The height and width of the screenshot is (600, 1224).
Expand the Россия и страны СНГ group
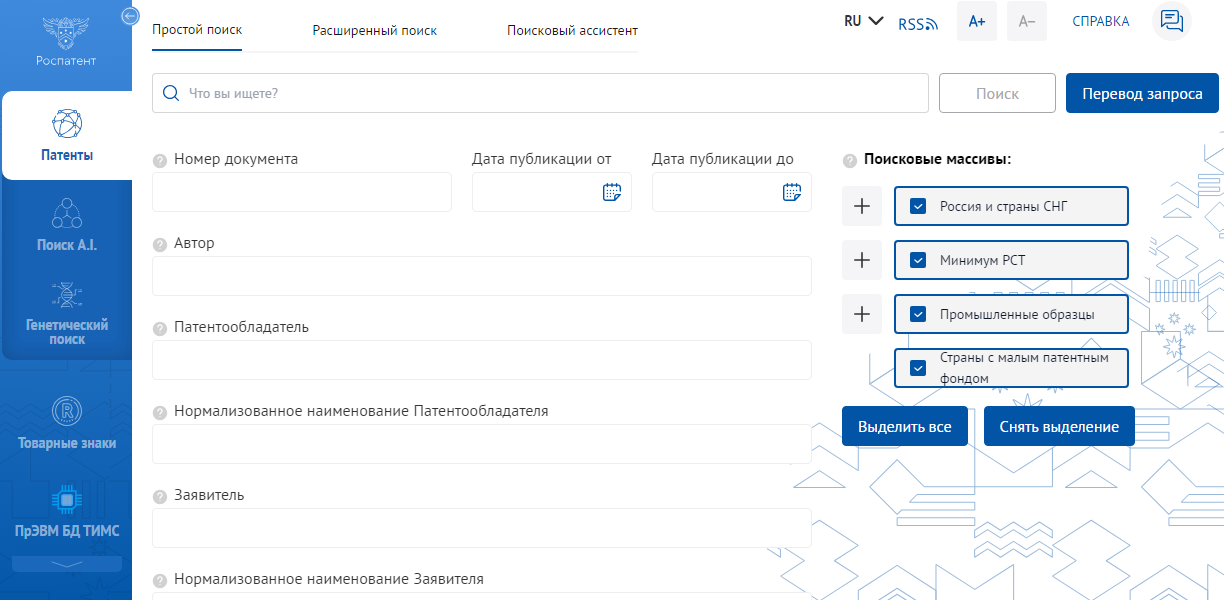coord(862,206)
